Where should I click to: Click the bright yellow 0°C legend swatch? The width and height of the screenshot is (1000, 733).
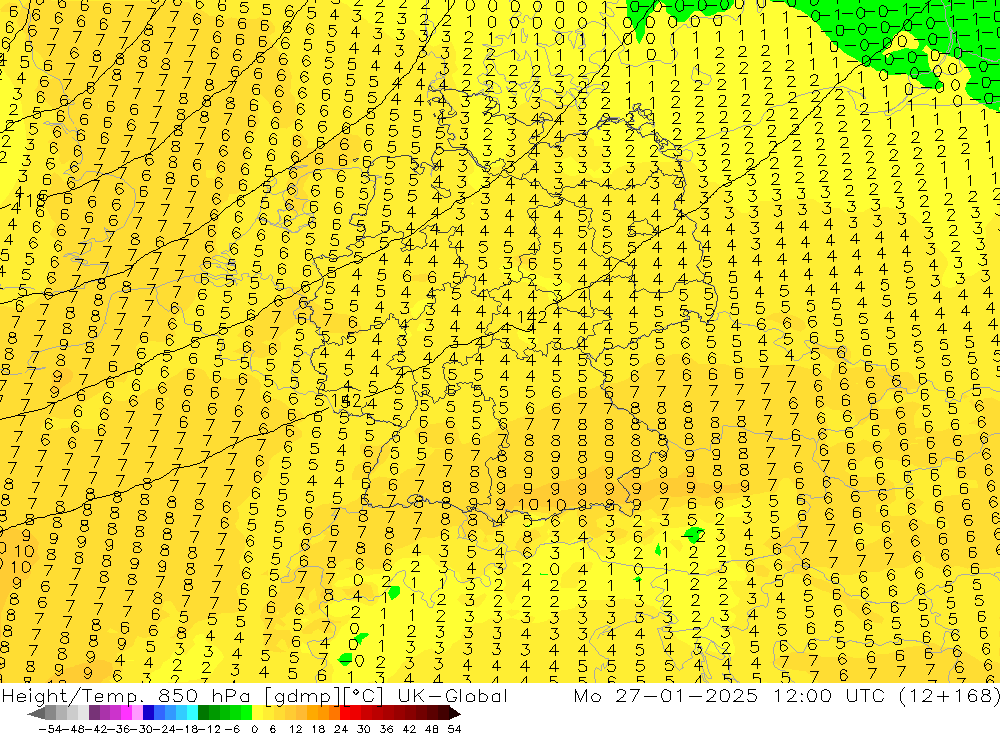257,713
